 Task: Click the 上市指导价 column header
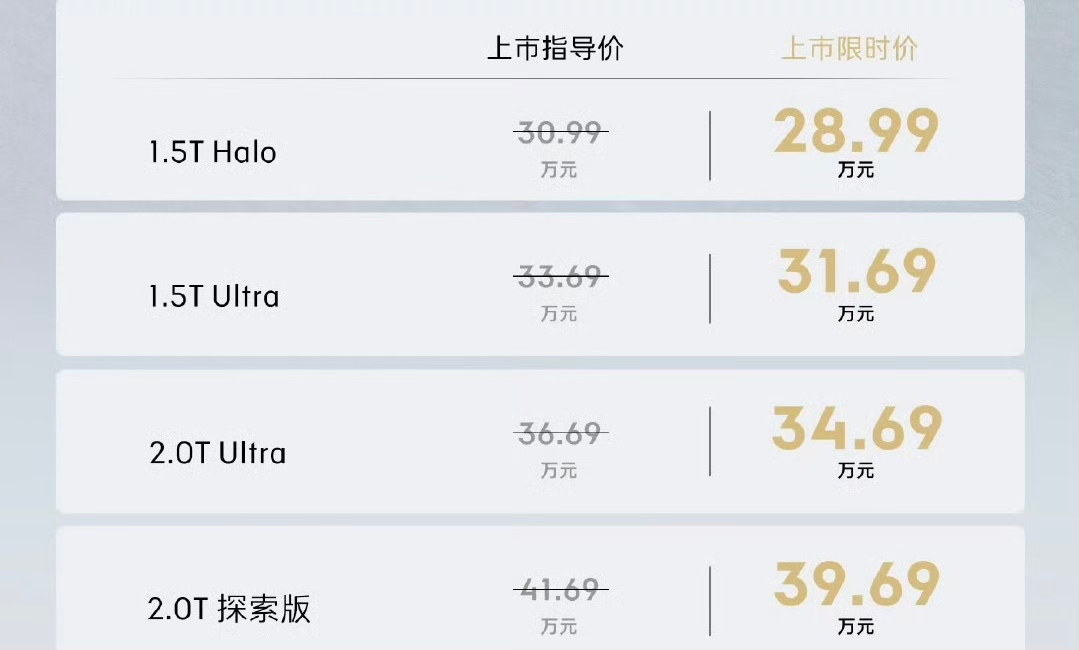click(x=555, y=49)
